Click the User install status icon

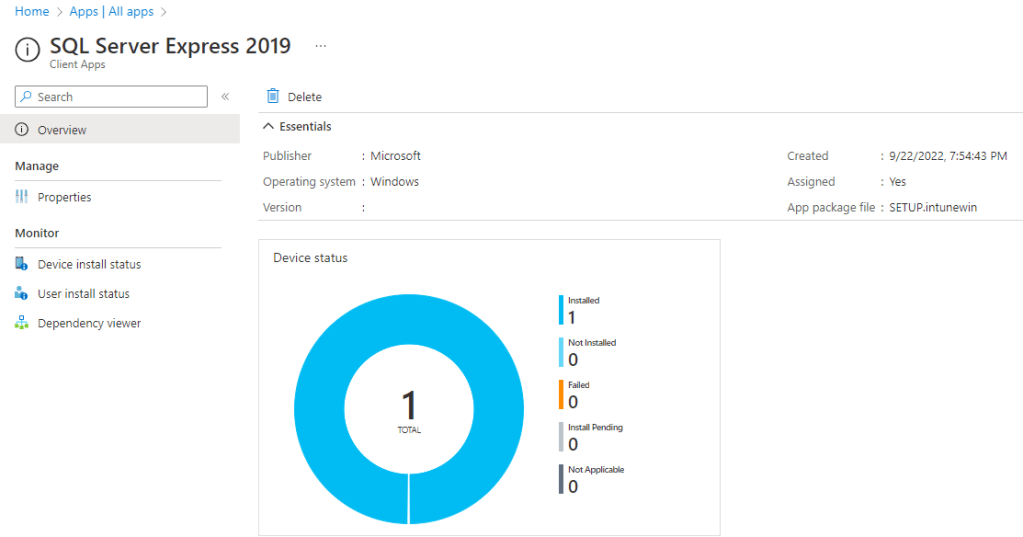[22, 294]
